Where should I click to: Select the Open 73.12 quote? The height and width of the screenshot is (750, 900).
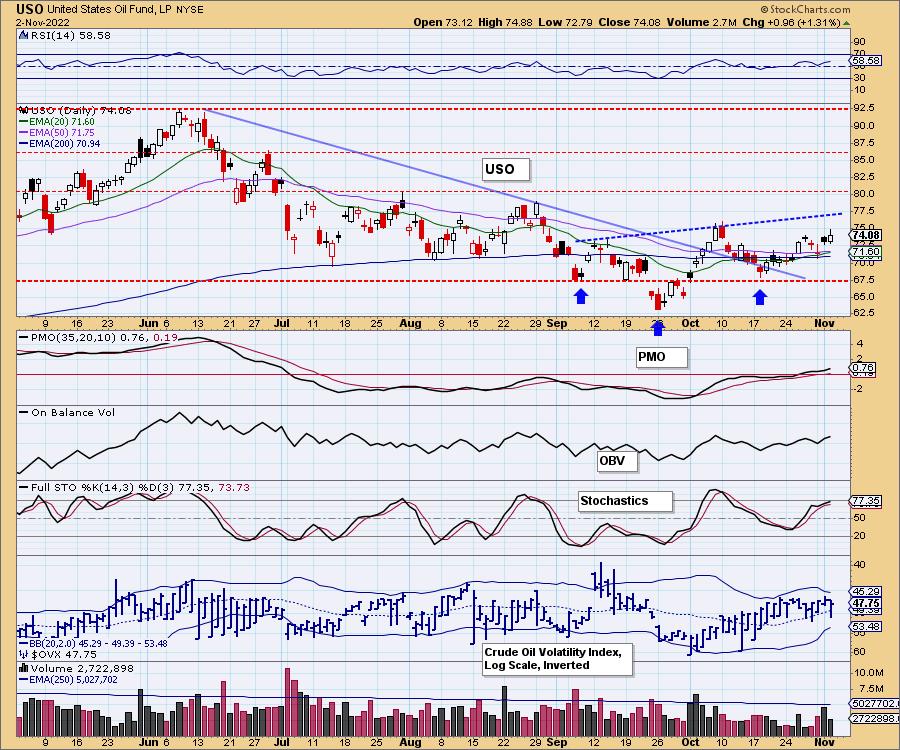click(x=443, y=22)
